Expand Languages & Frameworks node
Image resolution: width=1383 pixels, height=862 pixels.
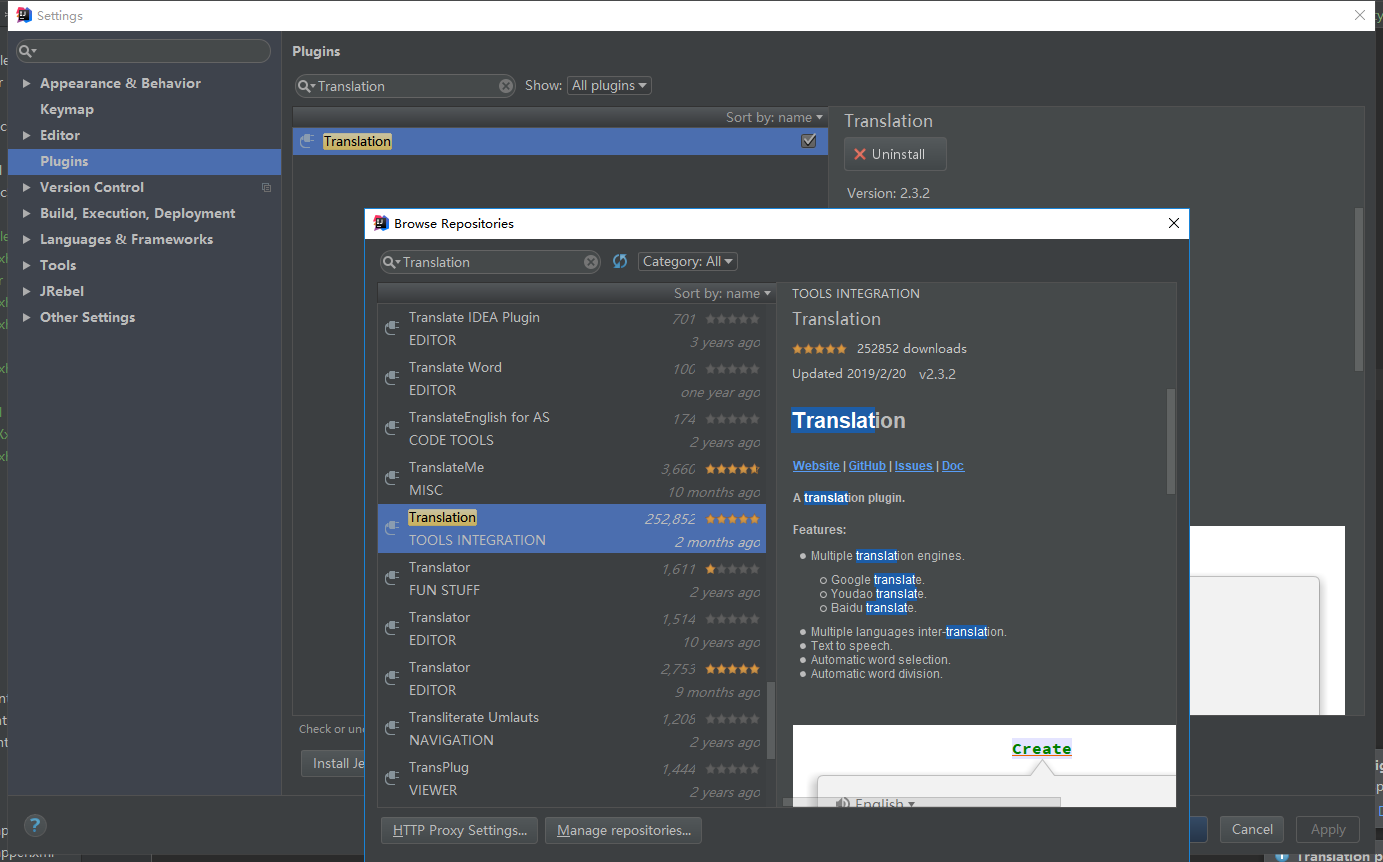point(27,239)
